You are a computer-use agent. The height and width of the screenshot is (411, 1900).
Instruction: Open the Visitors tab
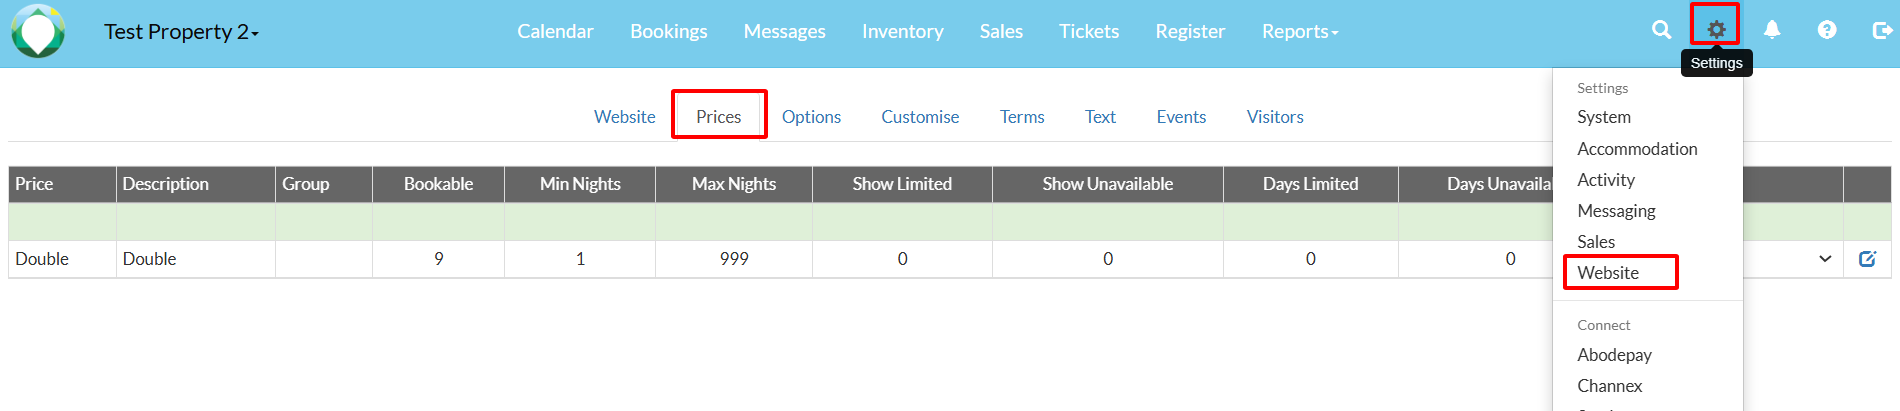coord(1275,117)
